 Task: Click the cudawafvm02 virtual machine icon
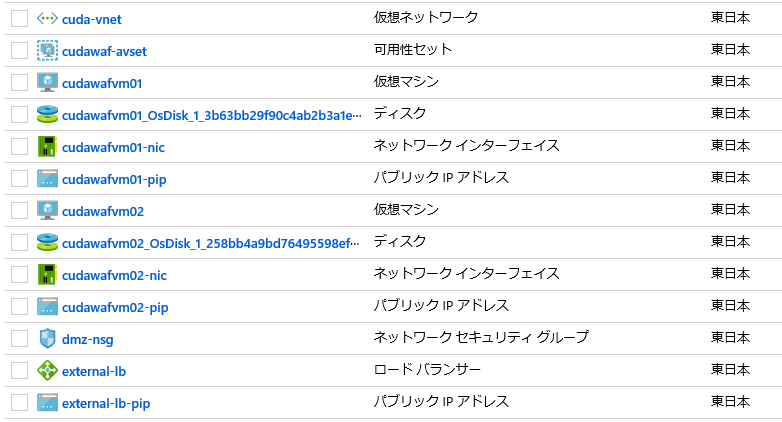(x=47, y=210)
